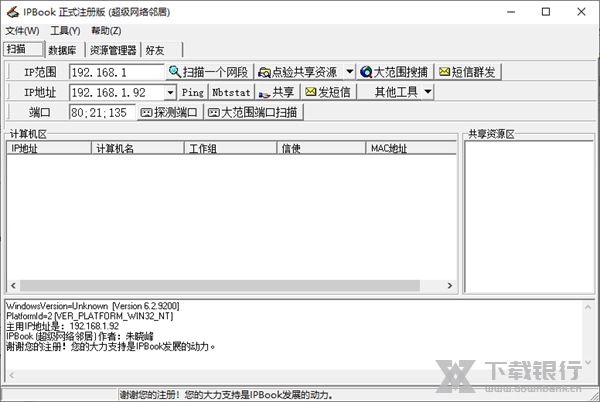Click the 共享资源区 list area
600x402 pixels.
coord(529,217)
